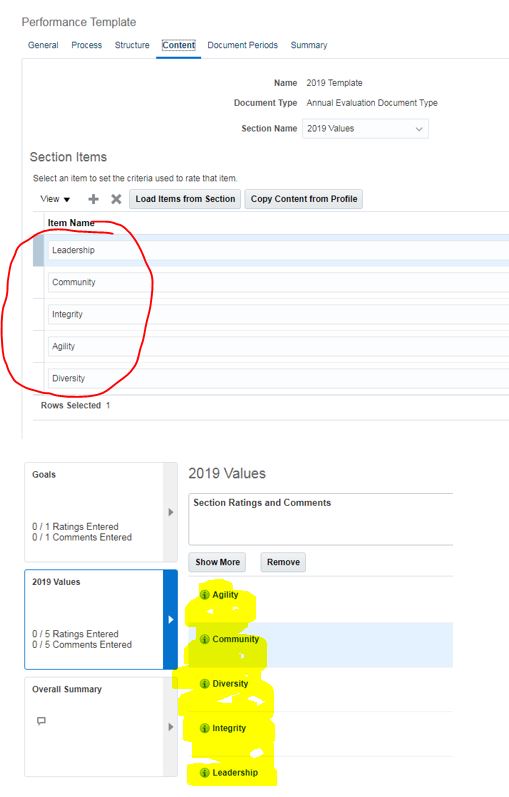The image size is (509, 797).
Task: Click the add row plus icon
Action: point(93,199)
